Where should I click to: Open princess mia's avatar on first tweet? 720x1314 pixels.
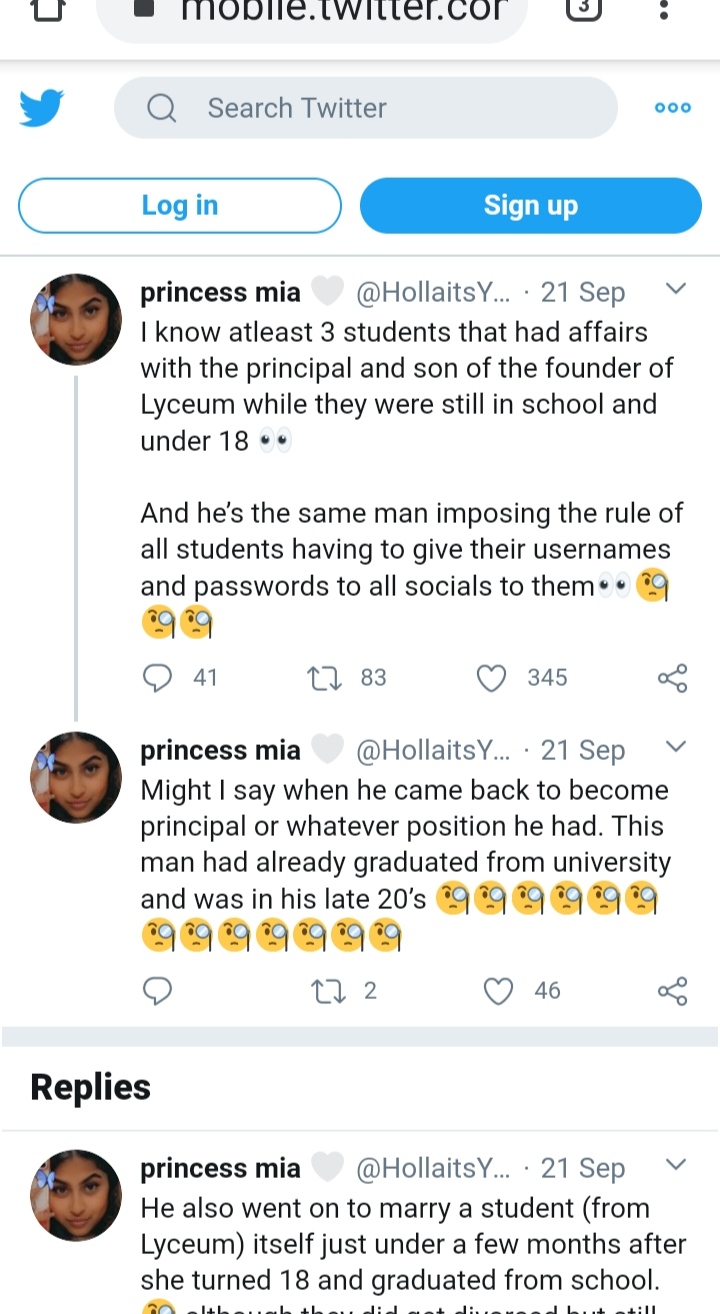coord(76,319)
